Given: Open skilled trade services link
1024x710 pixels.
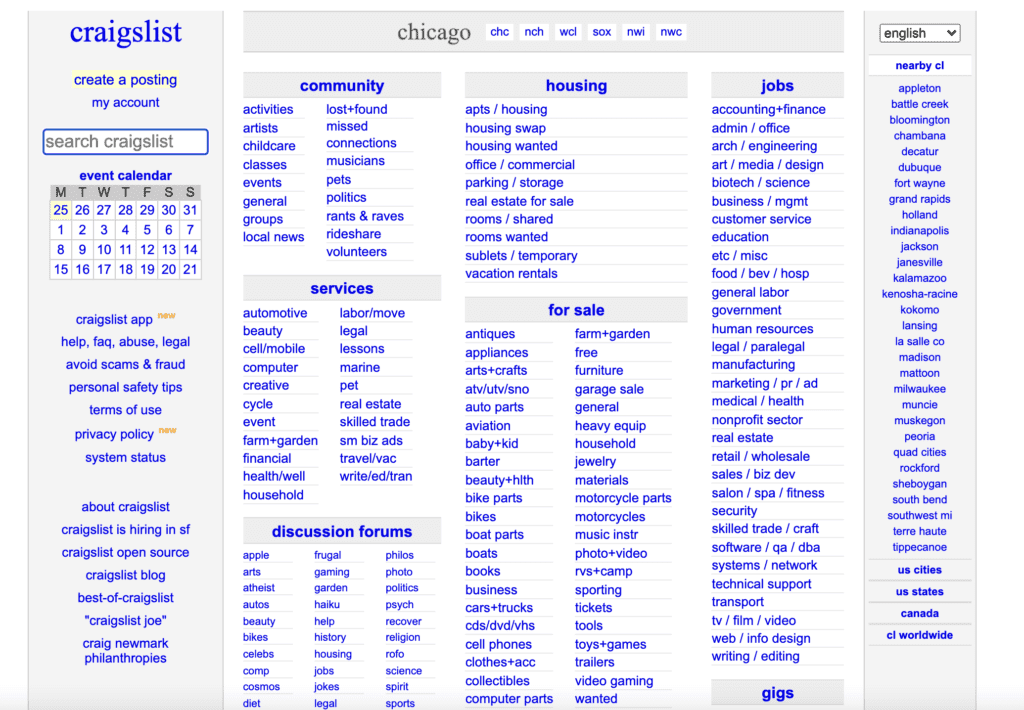Looking at the screenshot, I should 374,422.
